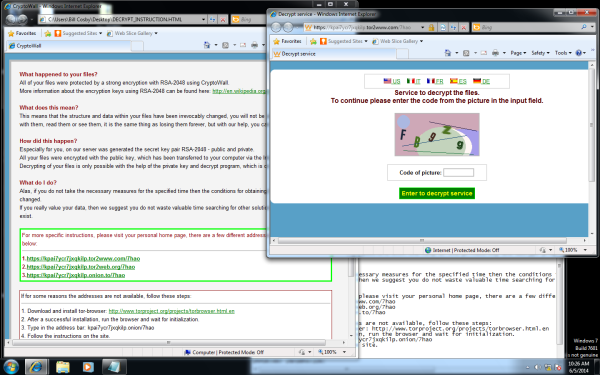Click volume speaker icon in system tray
This screenshot has width=600, height=375.
coord(537,367)
